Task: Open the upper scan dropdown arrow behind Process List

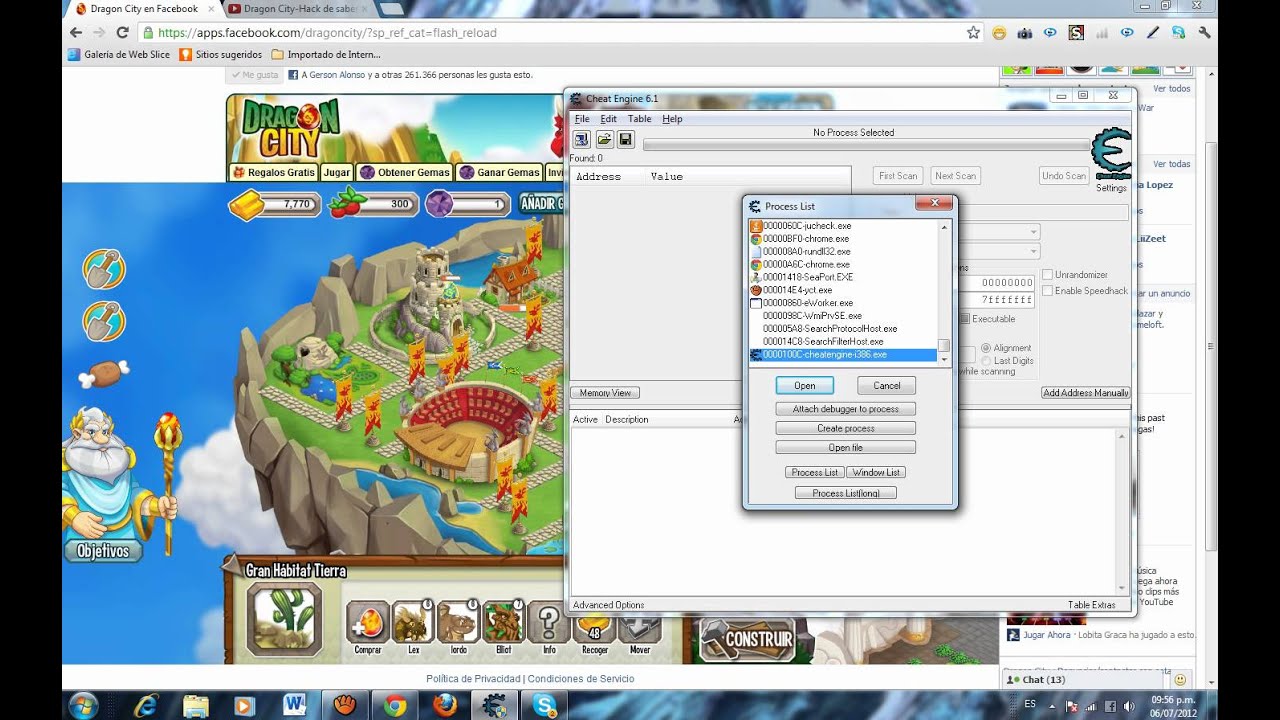Action: 1033,232
